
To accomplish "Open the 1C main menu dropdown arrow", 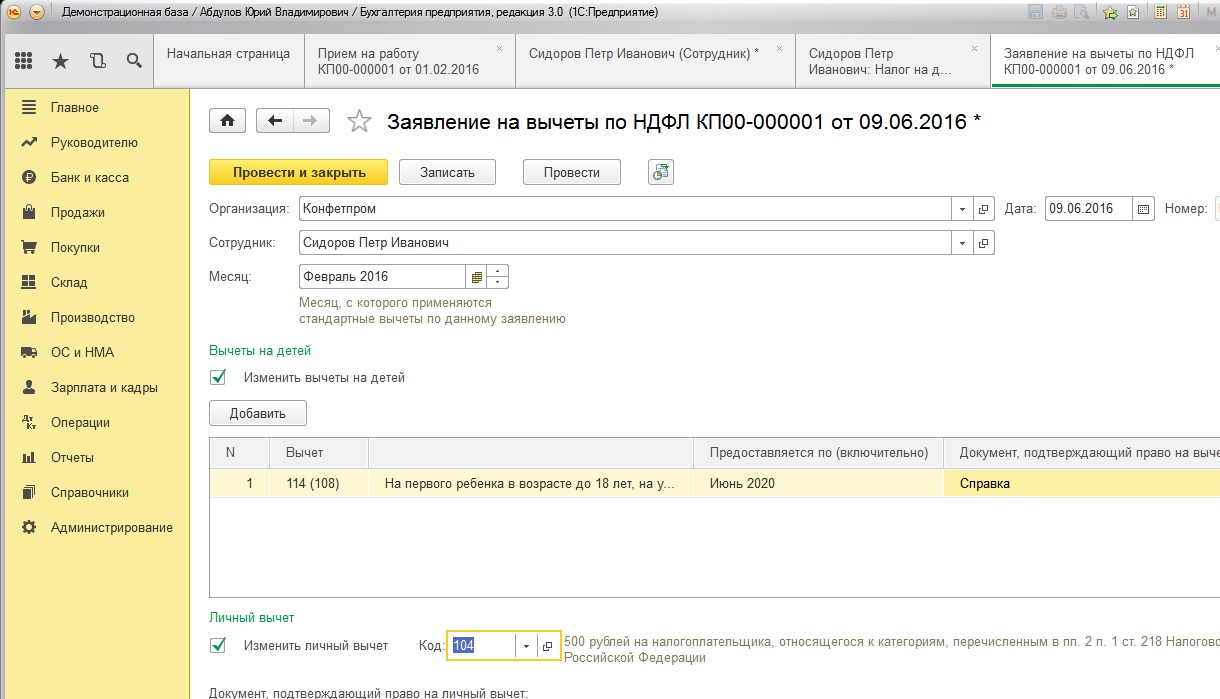I will click(37, 13).
